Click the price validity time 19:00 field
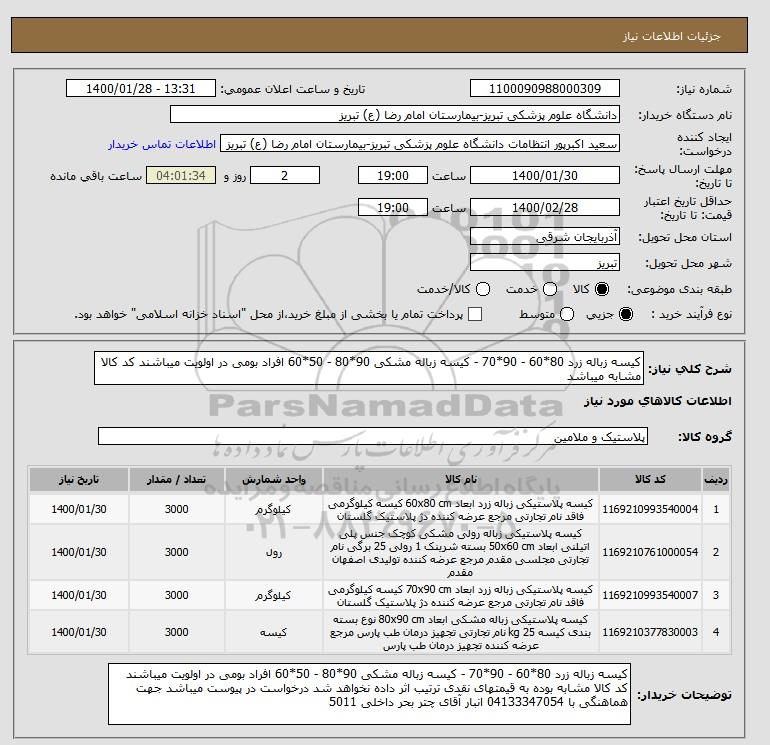The height and width of the screenshot is (745, 770). point(393,207)
